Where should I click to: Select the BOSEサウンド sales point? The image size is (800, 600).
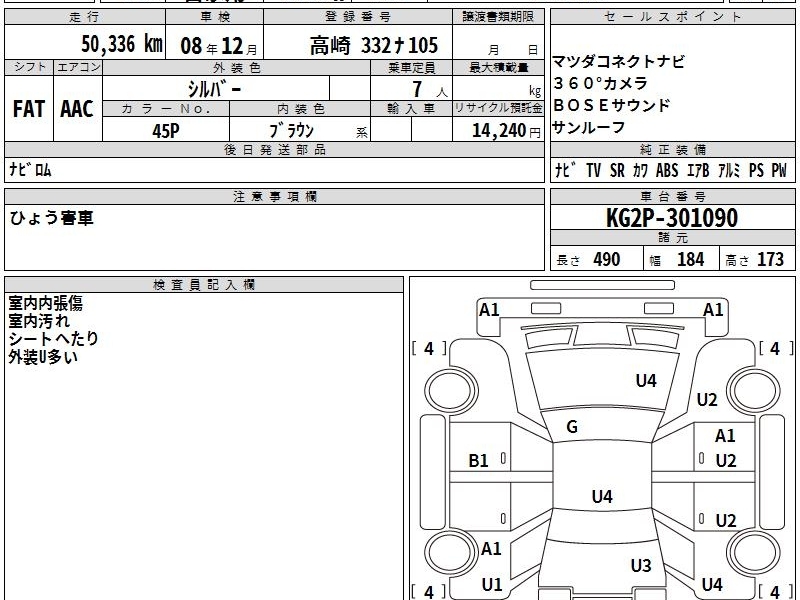(x=611, y=105)
